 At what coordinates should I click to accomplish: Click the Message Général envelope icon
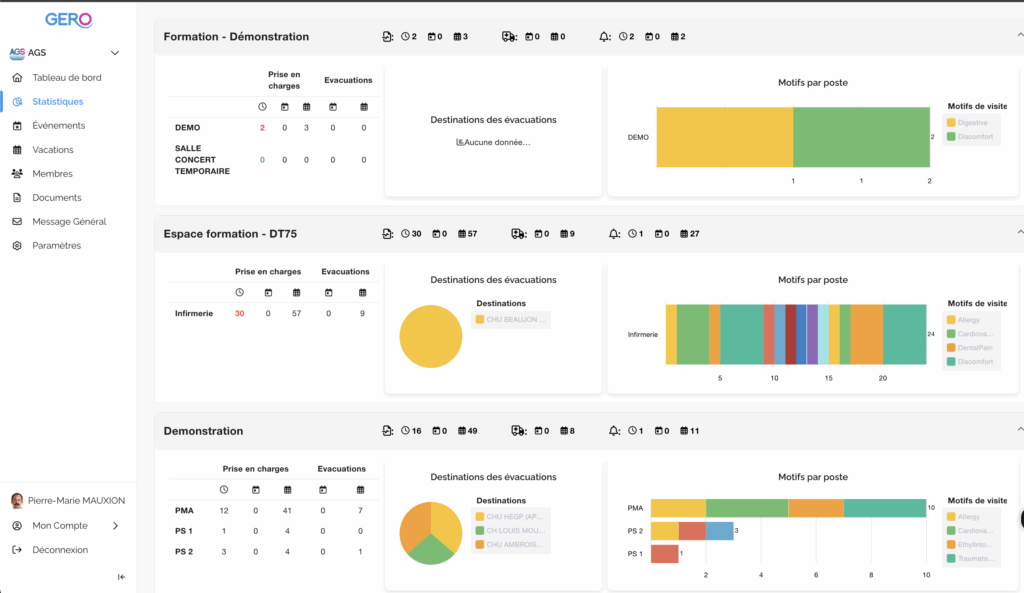coord(17,222)
